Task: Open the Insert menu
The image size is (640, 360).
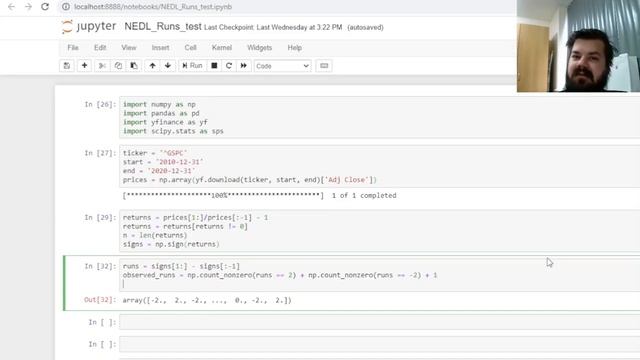Action: pos(160,48)
